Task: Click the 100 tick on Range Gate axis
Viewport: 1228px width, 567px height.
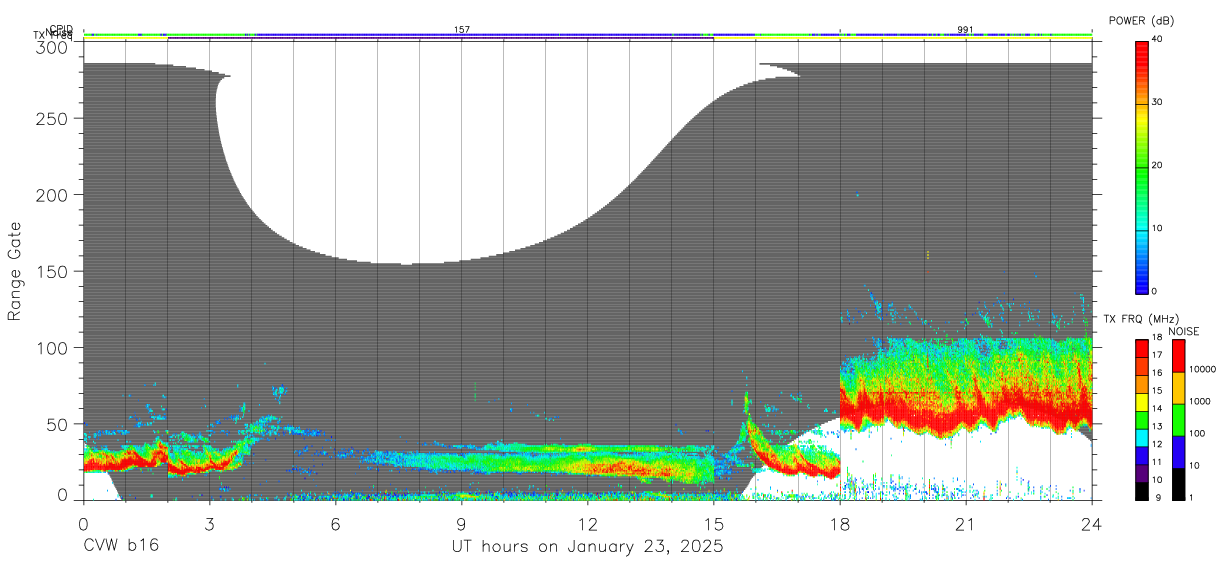Action: (x=54, y=347)
